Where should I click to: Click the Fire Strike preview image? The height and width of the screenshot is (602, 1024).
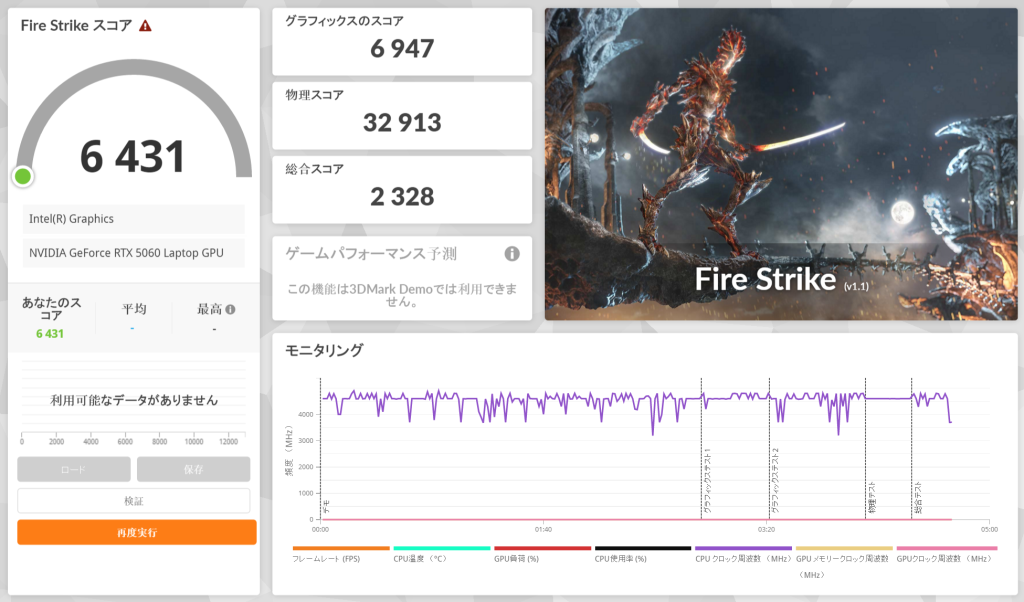(x=780, y=165)
